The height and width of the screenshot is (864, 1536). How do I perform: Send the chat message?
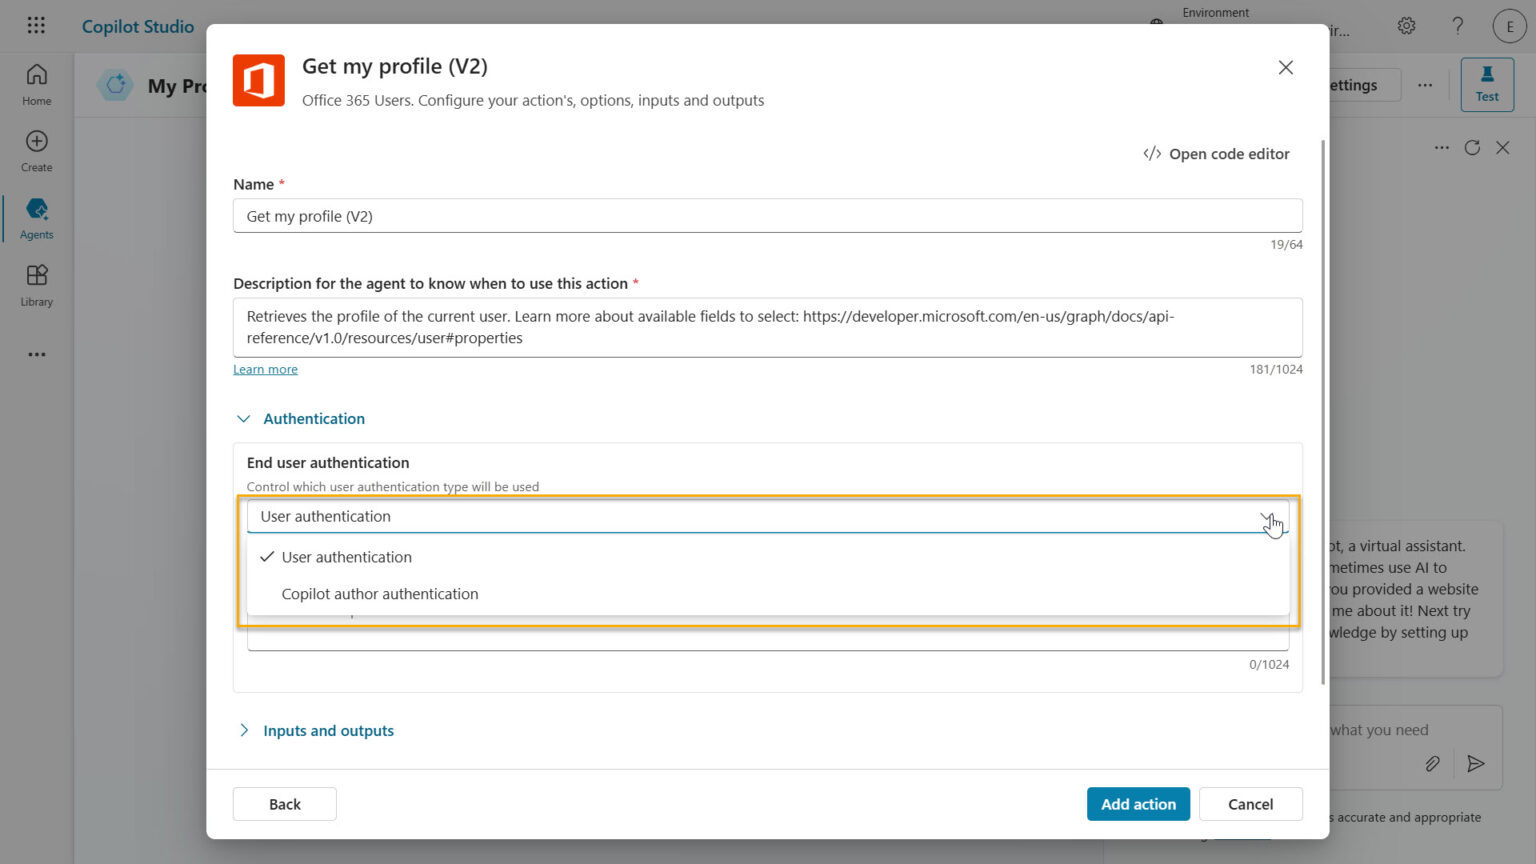(x=1476, y=763)
